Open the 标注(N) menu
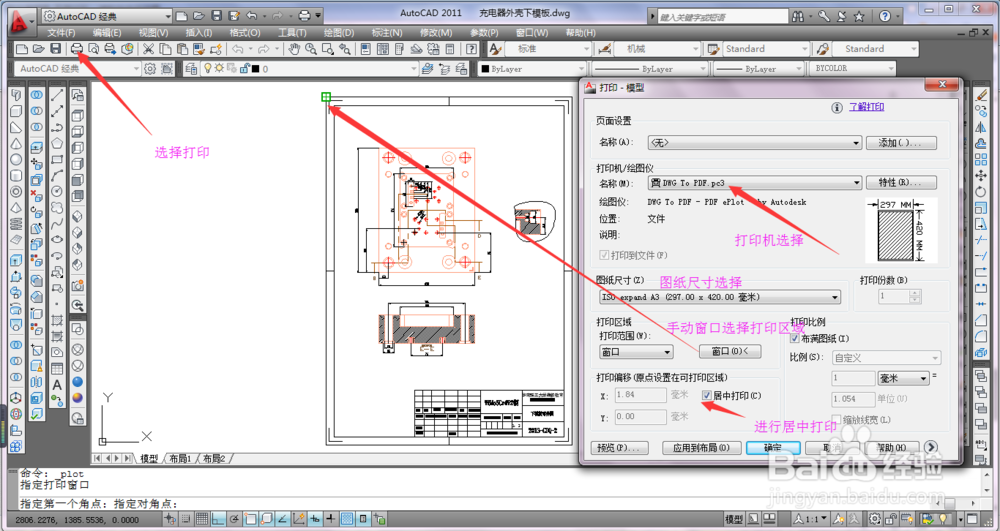This screenshot has height=531, width=1000. point(386,33)
